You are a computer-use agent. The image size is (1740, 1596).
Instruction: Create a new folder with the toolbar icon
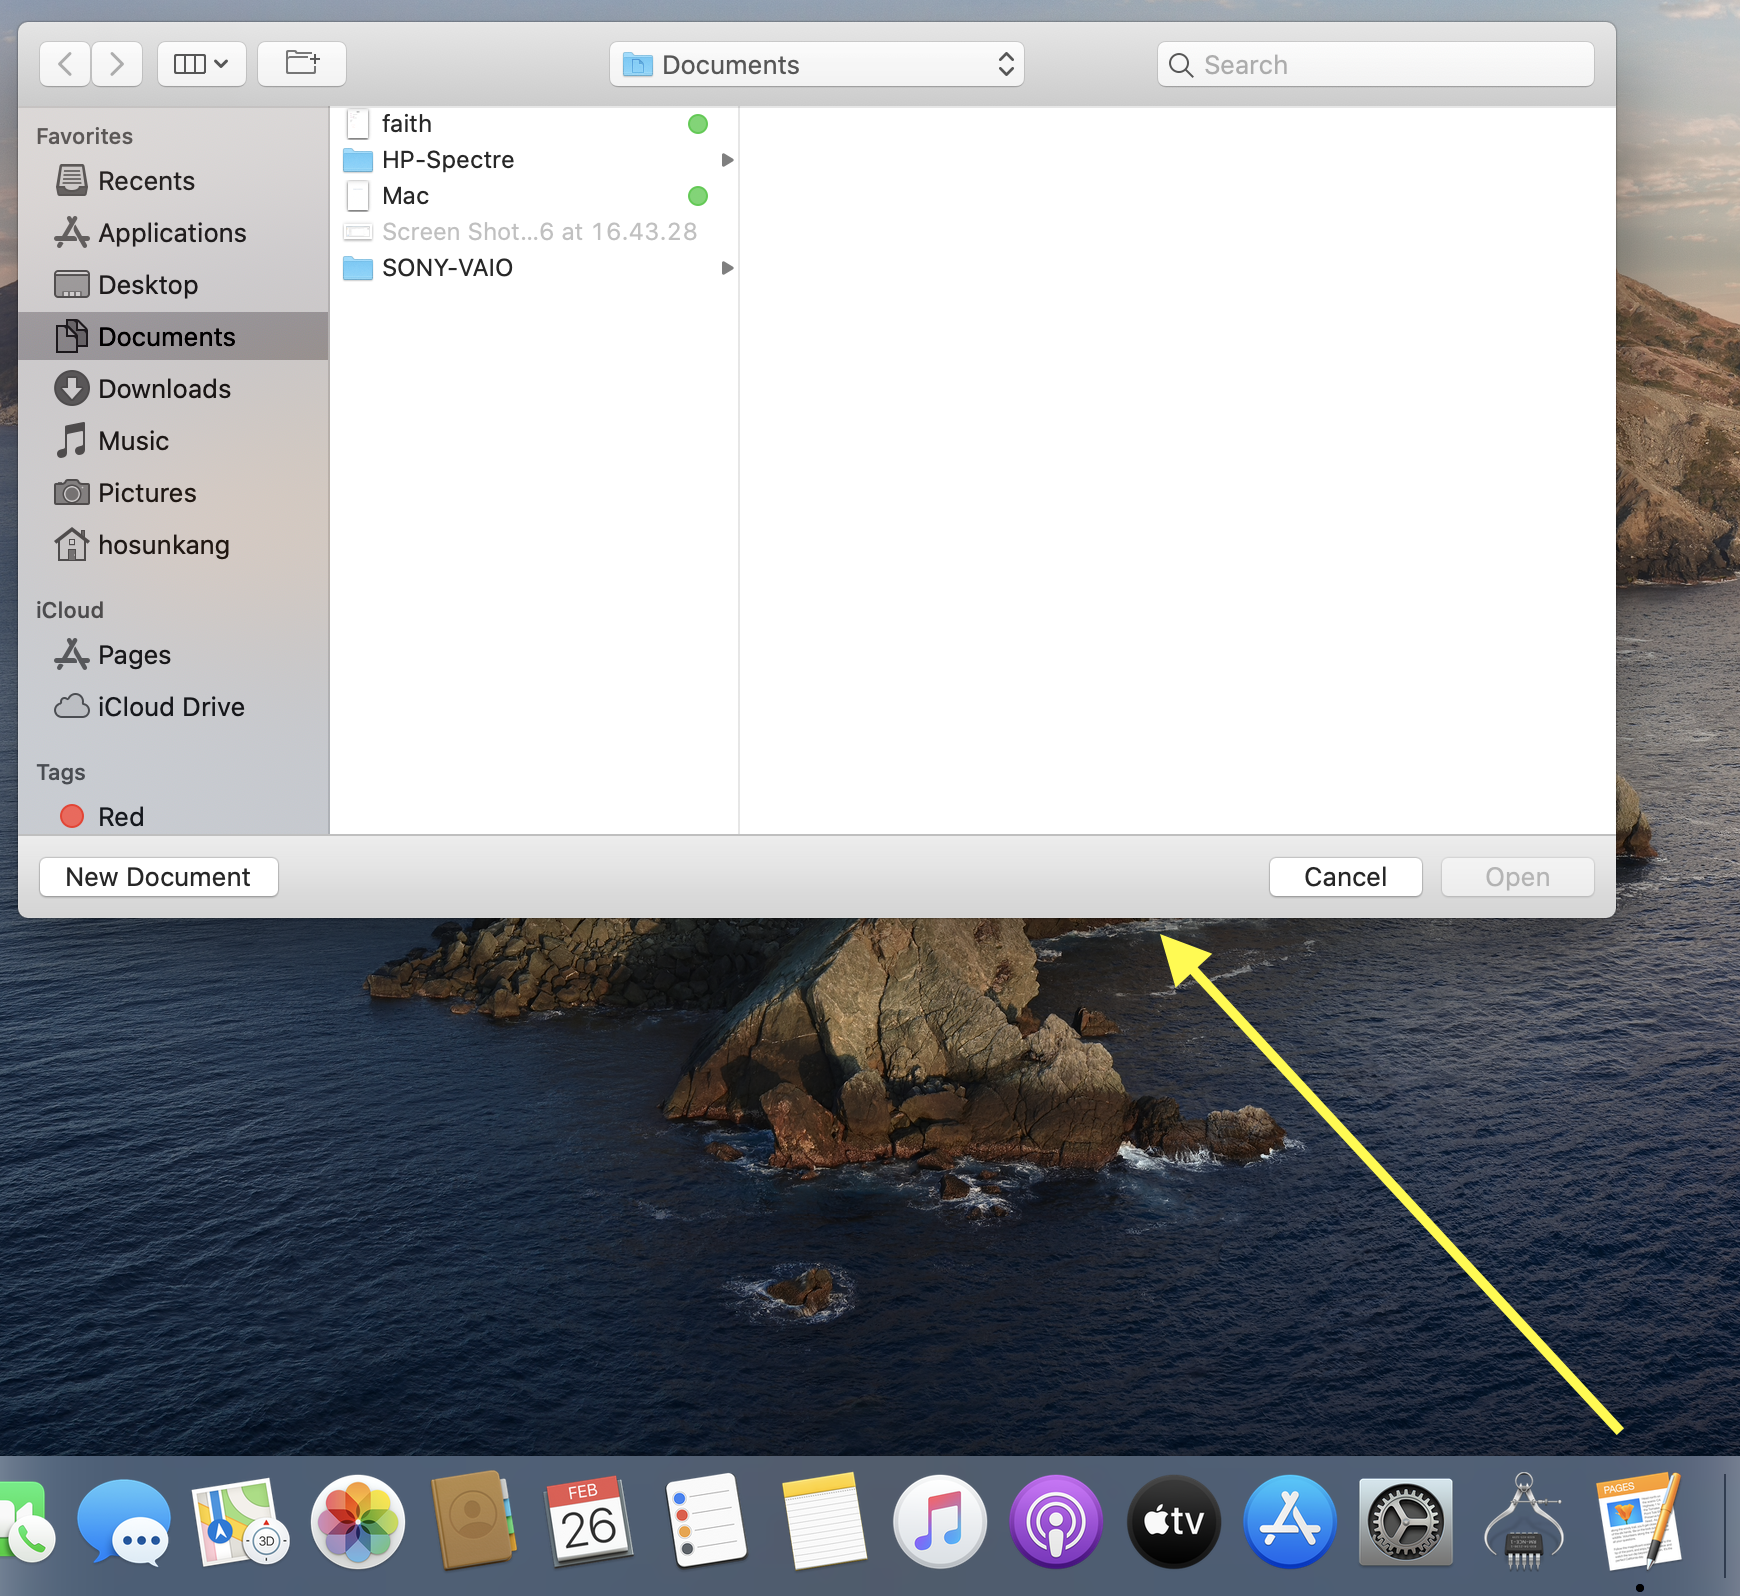coord(302,64)
